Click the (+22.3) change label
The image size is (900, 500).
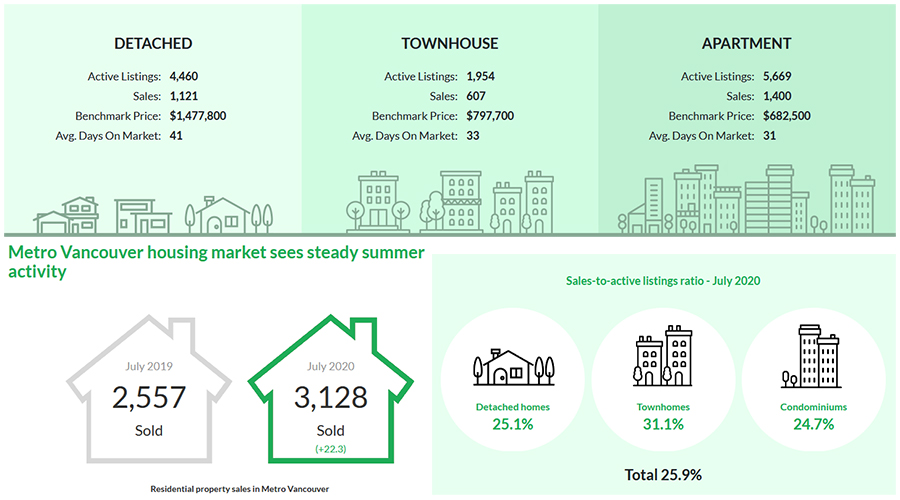(331, 449)
